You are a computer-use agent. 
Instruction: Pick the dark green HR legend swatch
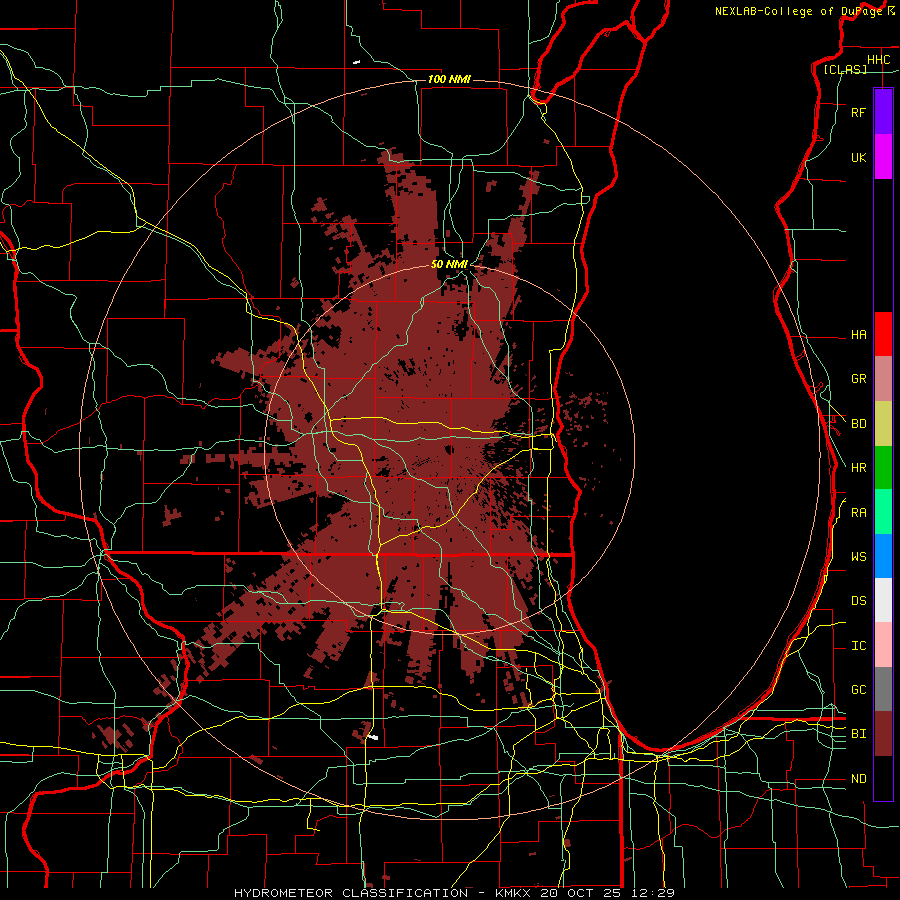[883, 468]
